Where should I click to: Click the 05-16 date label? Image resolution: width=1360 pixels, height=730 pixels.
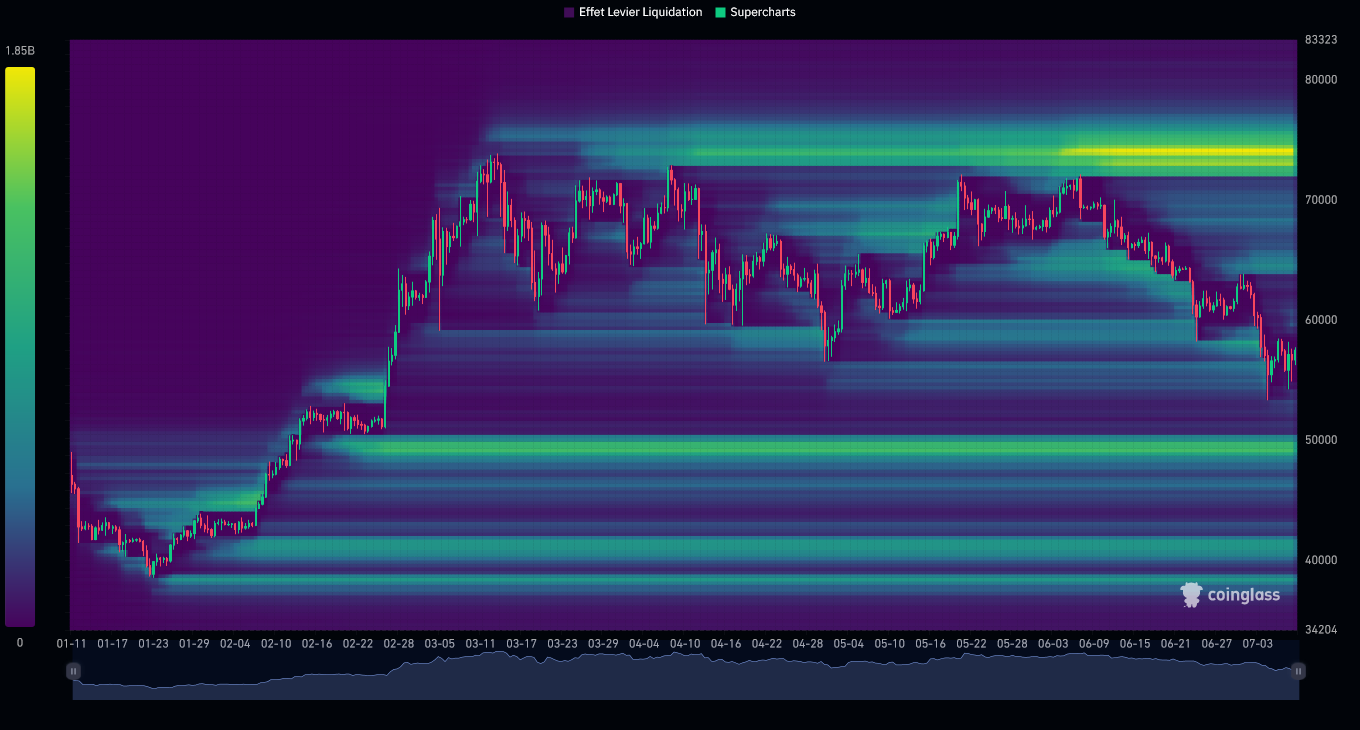[931, 644]
